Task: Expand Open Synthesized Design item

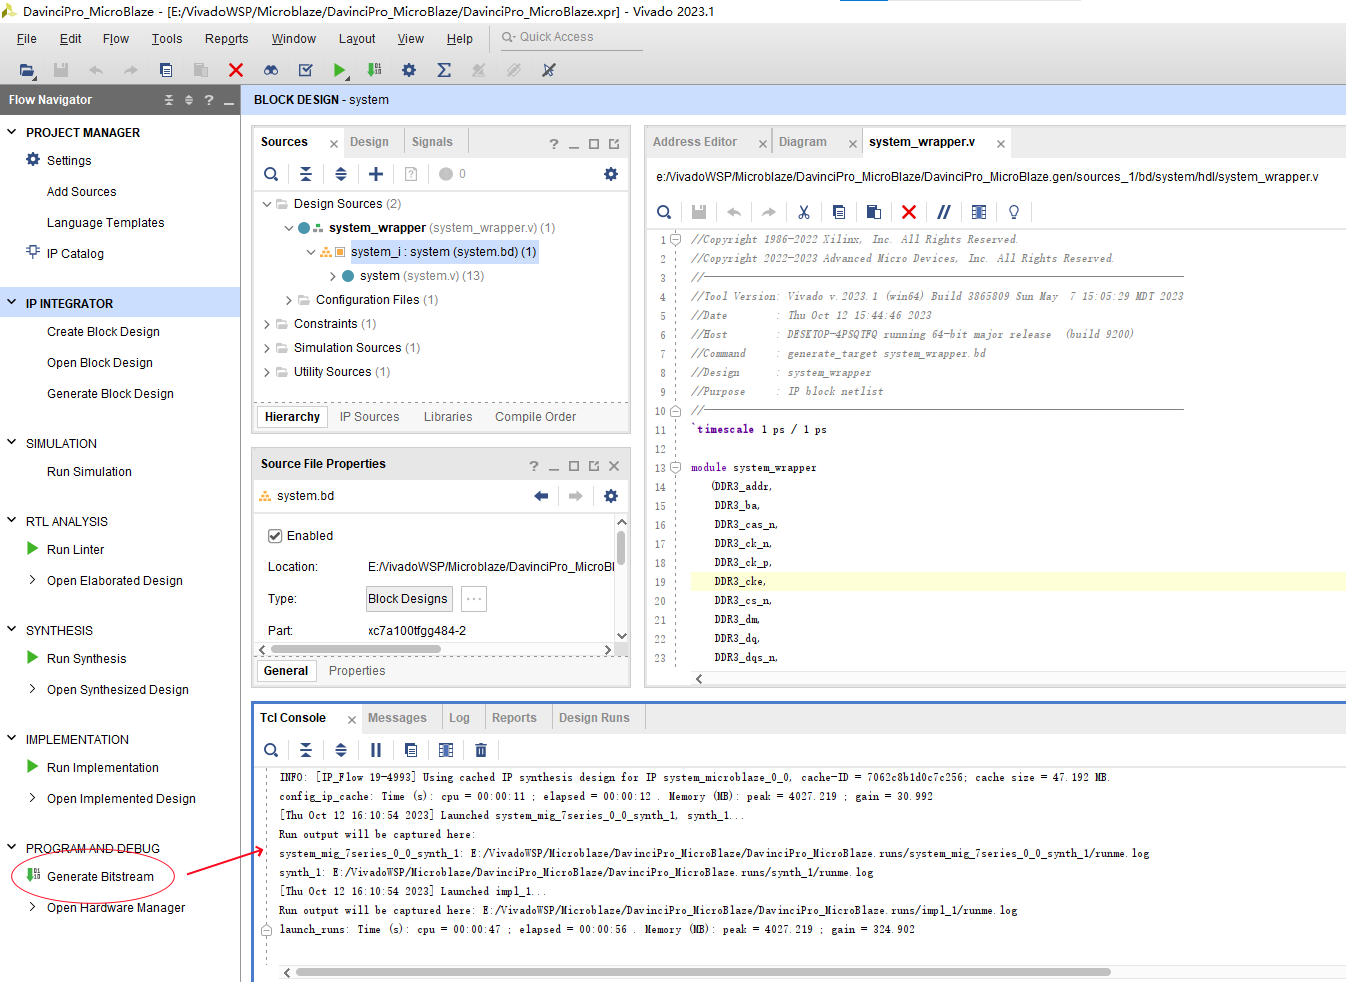Action: coord(33,689)
